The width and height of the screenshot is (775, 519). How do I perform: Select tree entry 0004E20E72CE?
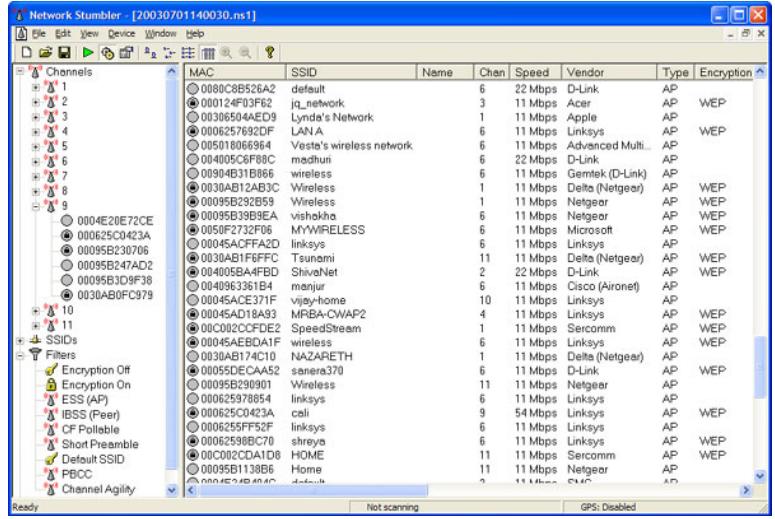click(x=115, y=220)
